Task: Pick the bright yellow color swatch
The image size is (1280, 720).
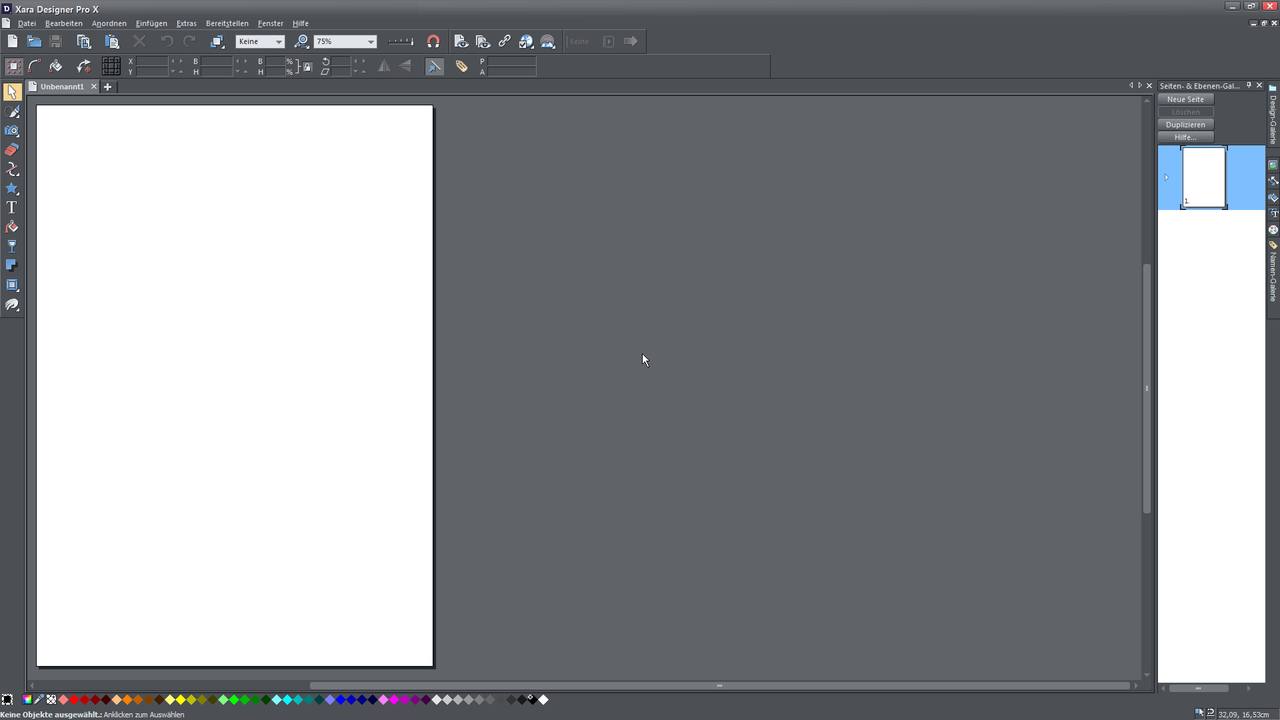Action: tap(181, 700)
